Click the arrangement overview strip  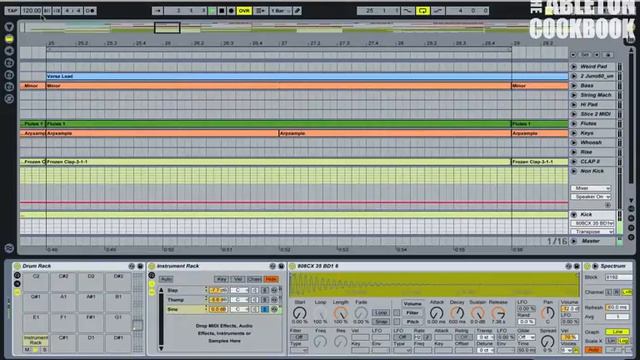(294, 28)
